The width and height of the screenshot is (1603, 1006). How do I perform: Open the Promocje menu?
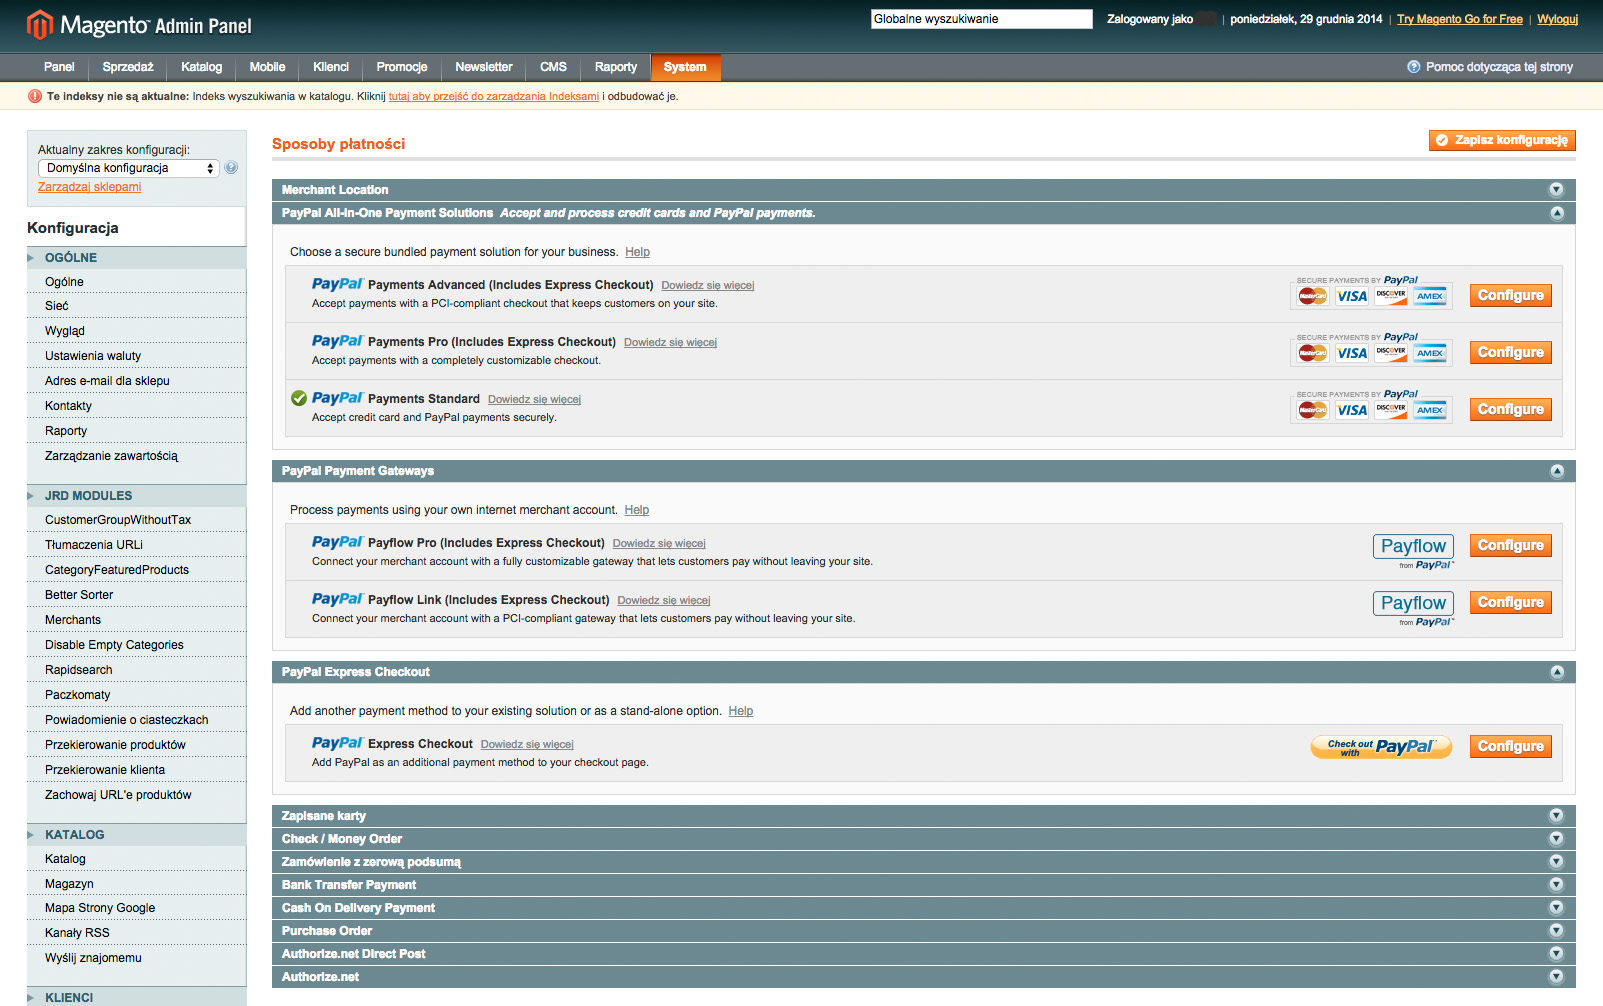[x=402, y=67]
